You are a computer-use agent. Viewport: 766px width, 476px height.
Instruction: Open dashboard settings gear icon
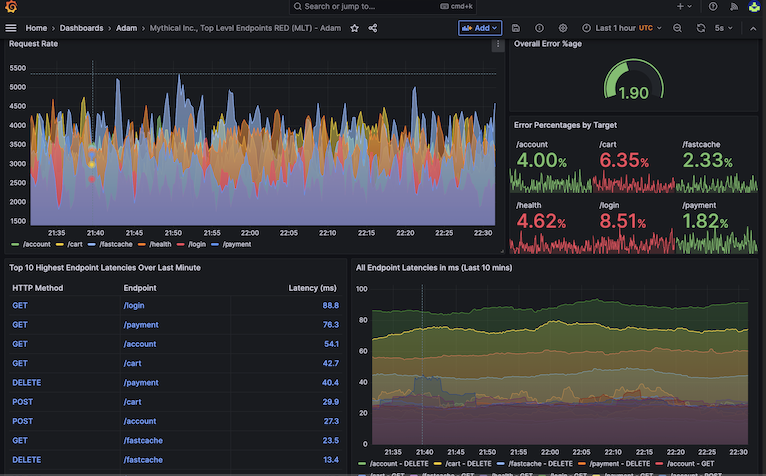563,28
